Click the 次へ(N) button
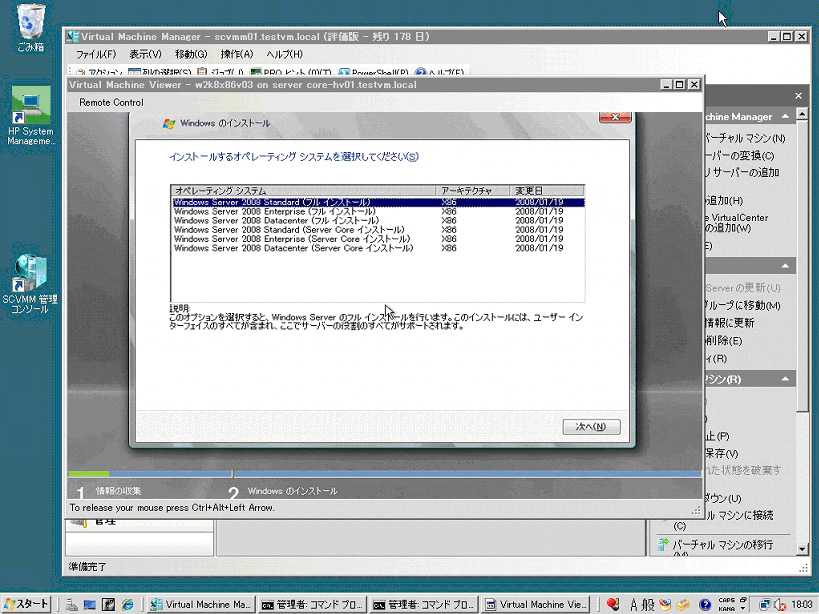819x614 pixels. click(591, 427)
